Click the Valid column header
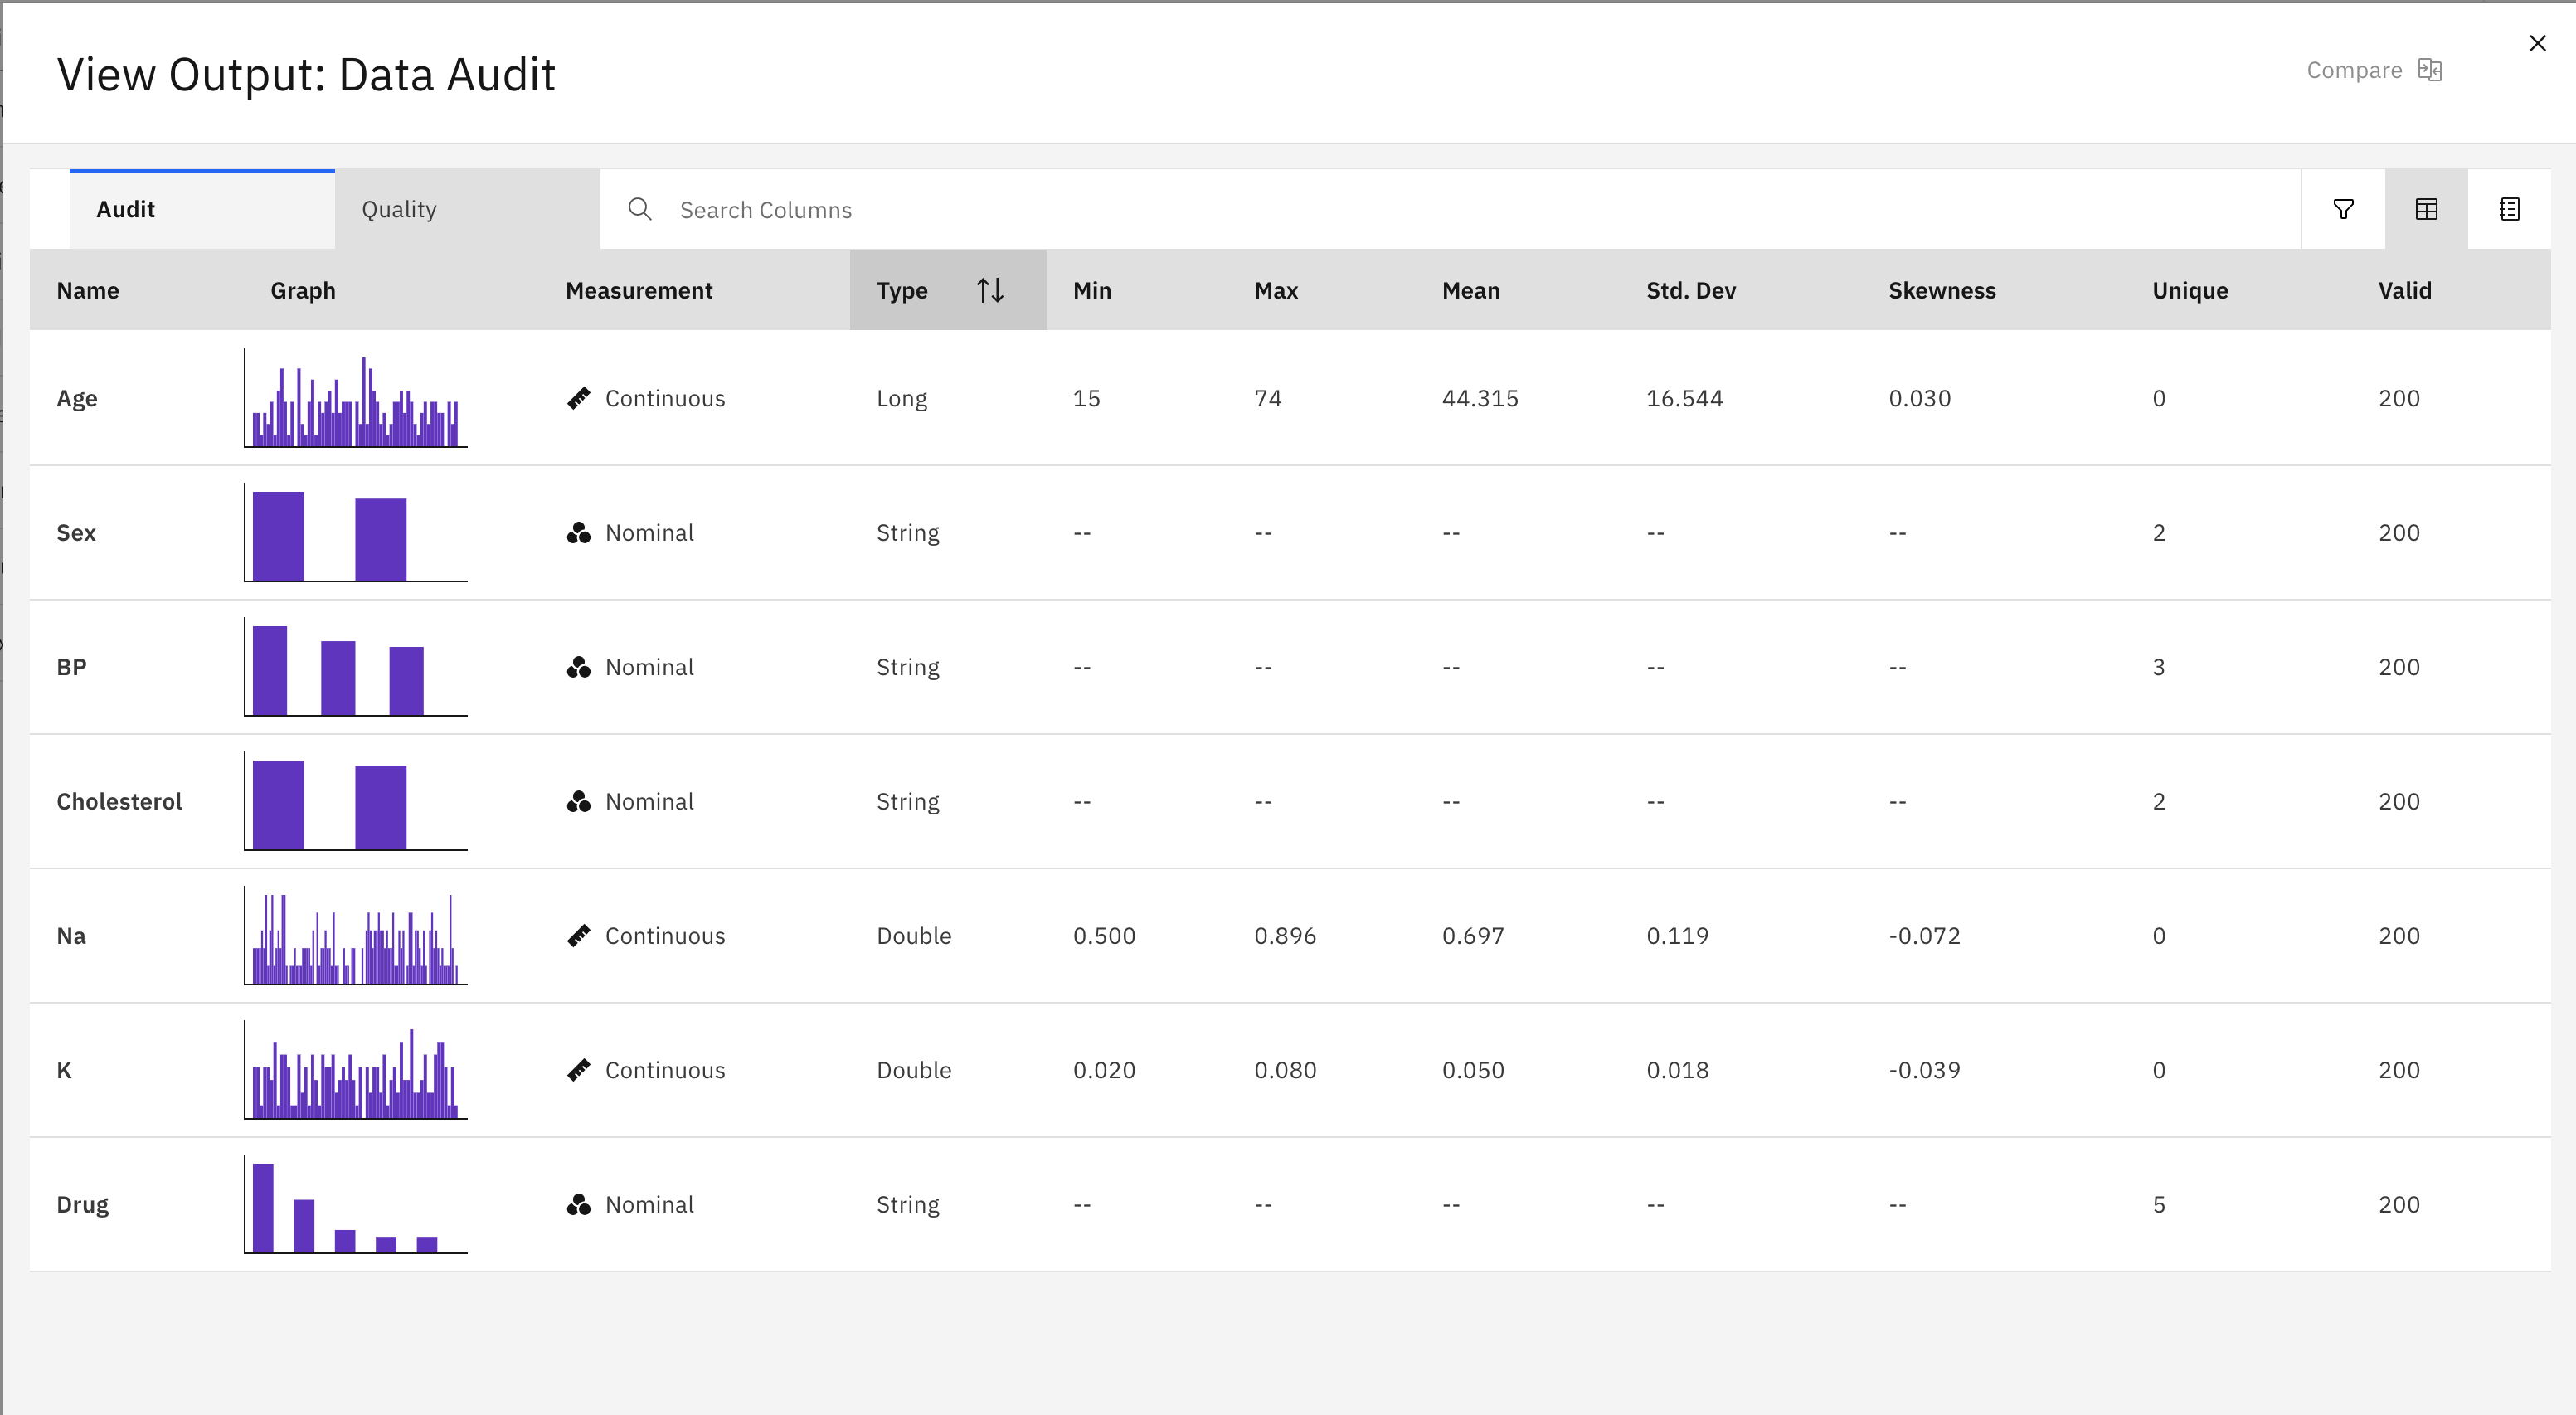This screenshot has height=1415, width=2576. pos(2405,290)
